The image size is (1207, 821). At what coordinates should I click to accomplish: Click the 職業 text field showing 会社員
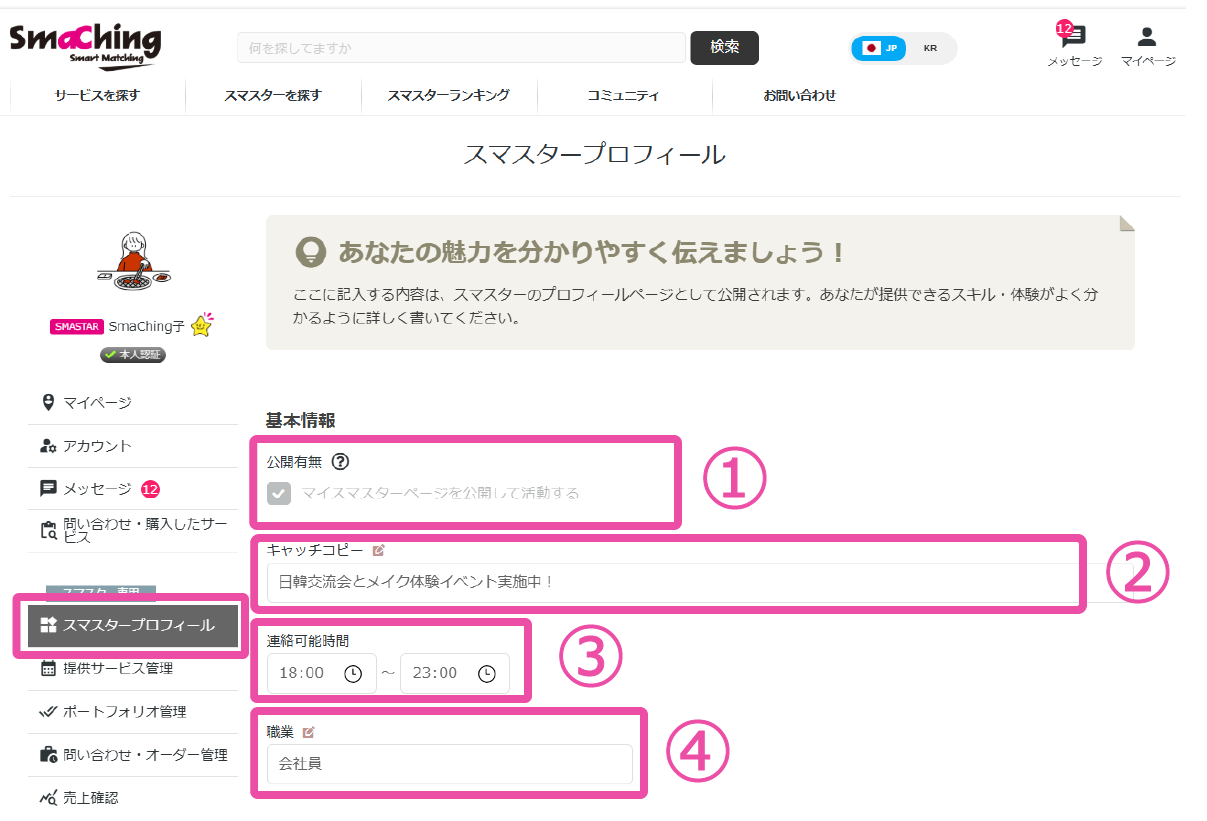click(449, 764)
